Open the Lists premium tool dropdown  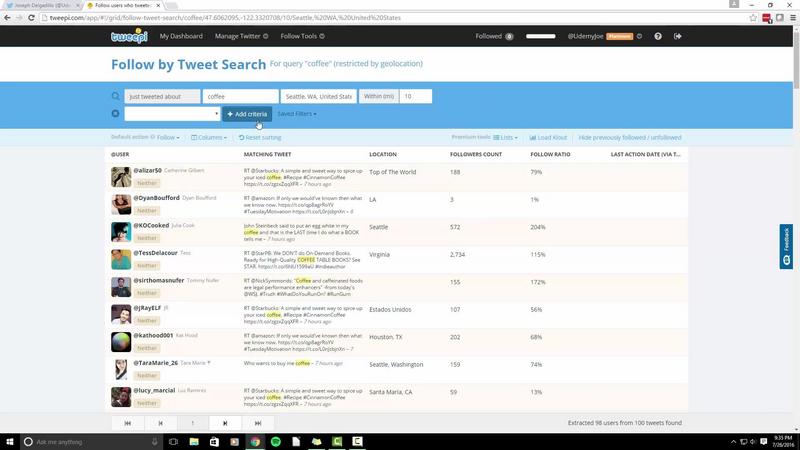point(505,138)
